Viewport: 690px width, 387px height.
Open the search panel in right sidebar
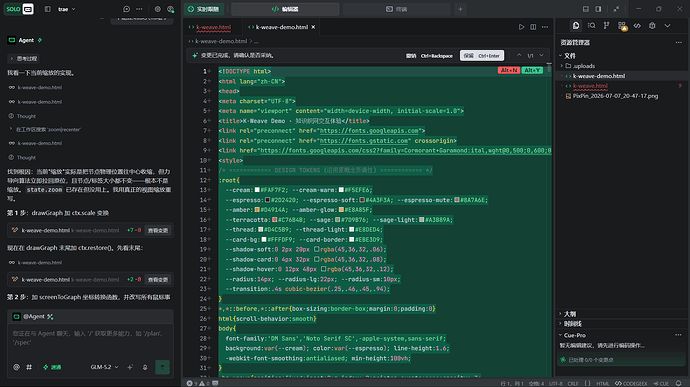pyautogui.click(x=591, y=26)
